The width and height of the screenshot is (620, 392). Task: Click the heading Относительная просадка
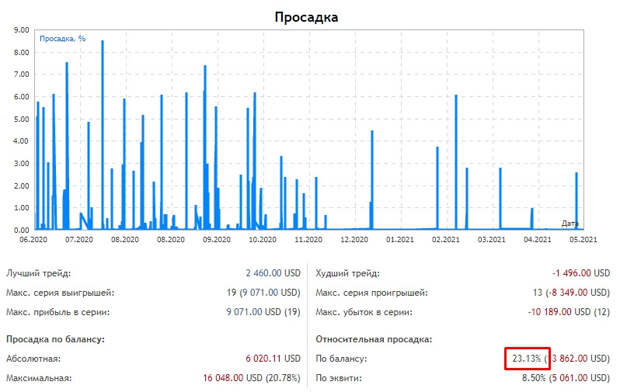[374, 339]
